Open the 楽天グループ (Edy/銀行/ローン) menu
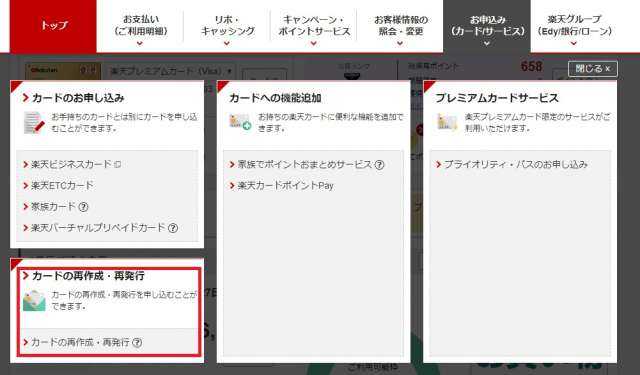The image size is (640, 375). point(574,26)
